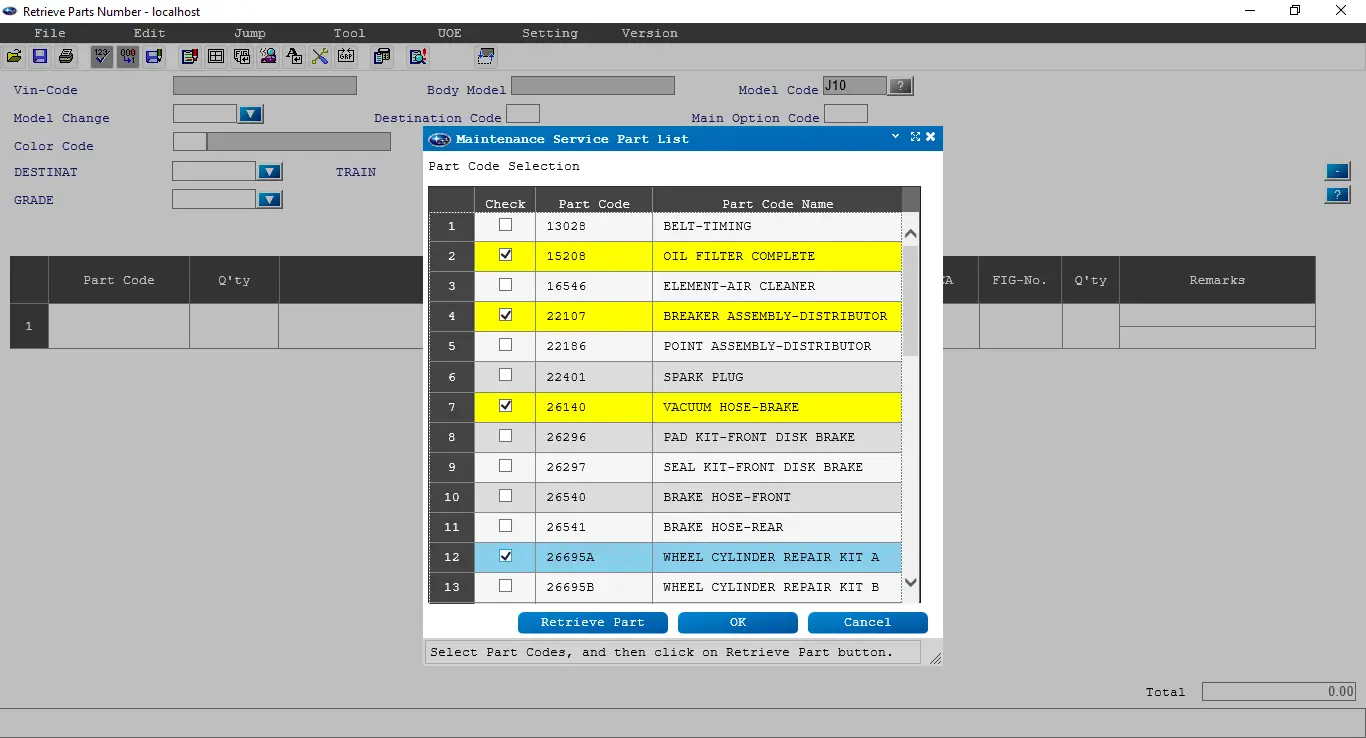Open the customer search person icon
Viewport: 1366px width, 738px height.
click(268, 56)
